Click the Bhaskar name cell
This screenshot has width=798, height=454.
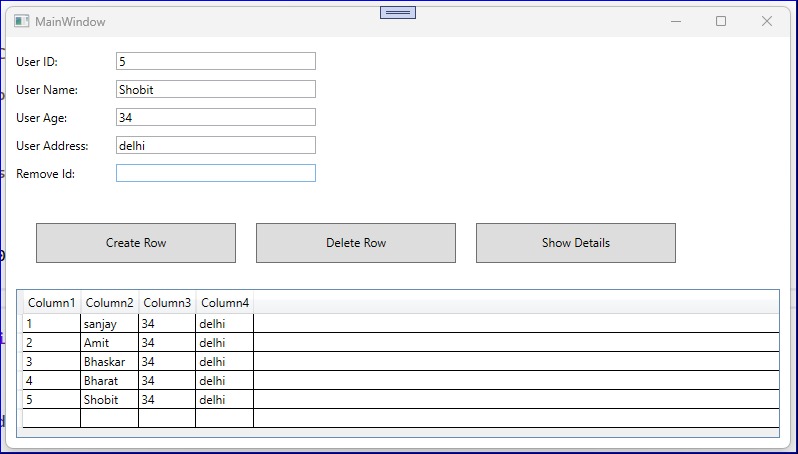[x=104, y=362]
